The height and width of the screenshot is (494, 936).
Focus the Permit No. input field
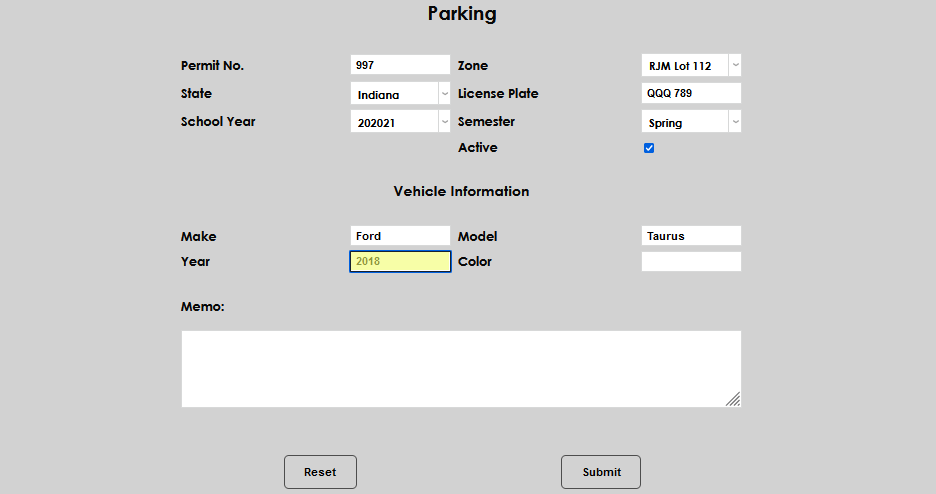click(400, 65)
